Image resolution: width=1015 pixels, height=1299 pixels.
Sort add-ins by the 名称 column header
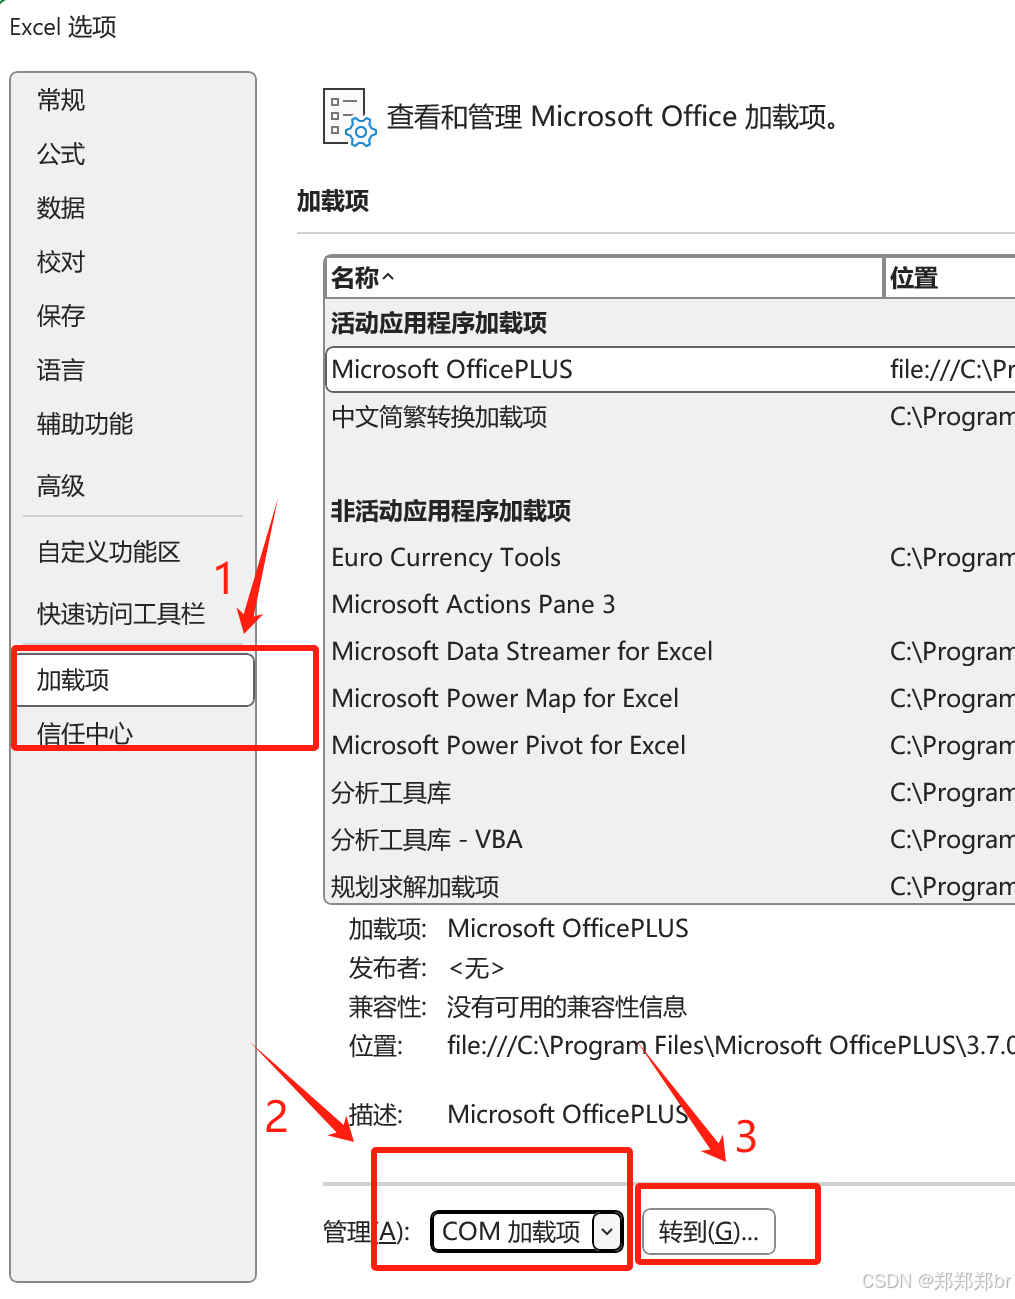[x=360, y=277]
